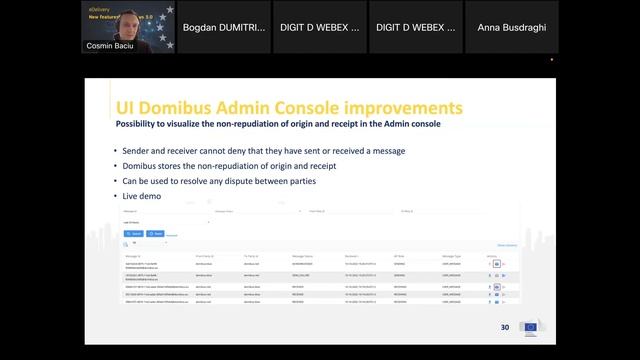Image resolution: width=640 pixels, height=360 pixels.
Task: Click the Show columns link
Action: (x=507, y=245)
